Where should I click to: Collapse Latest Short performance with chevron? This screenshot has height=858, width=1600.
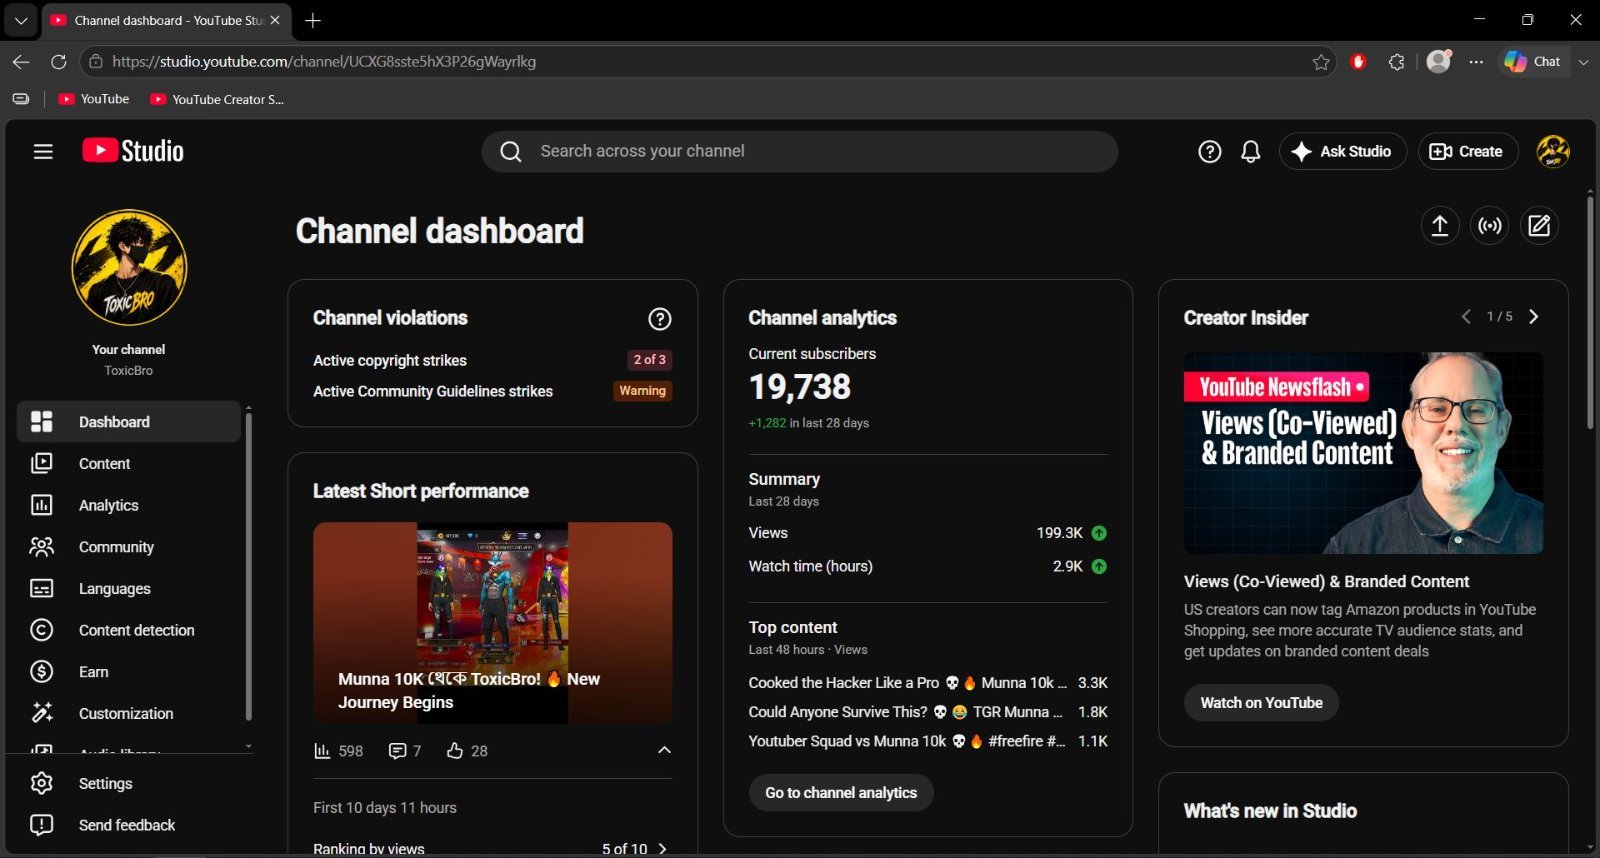(x=664, y=750)
